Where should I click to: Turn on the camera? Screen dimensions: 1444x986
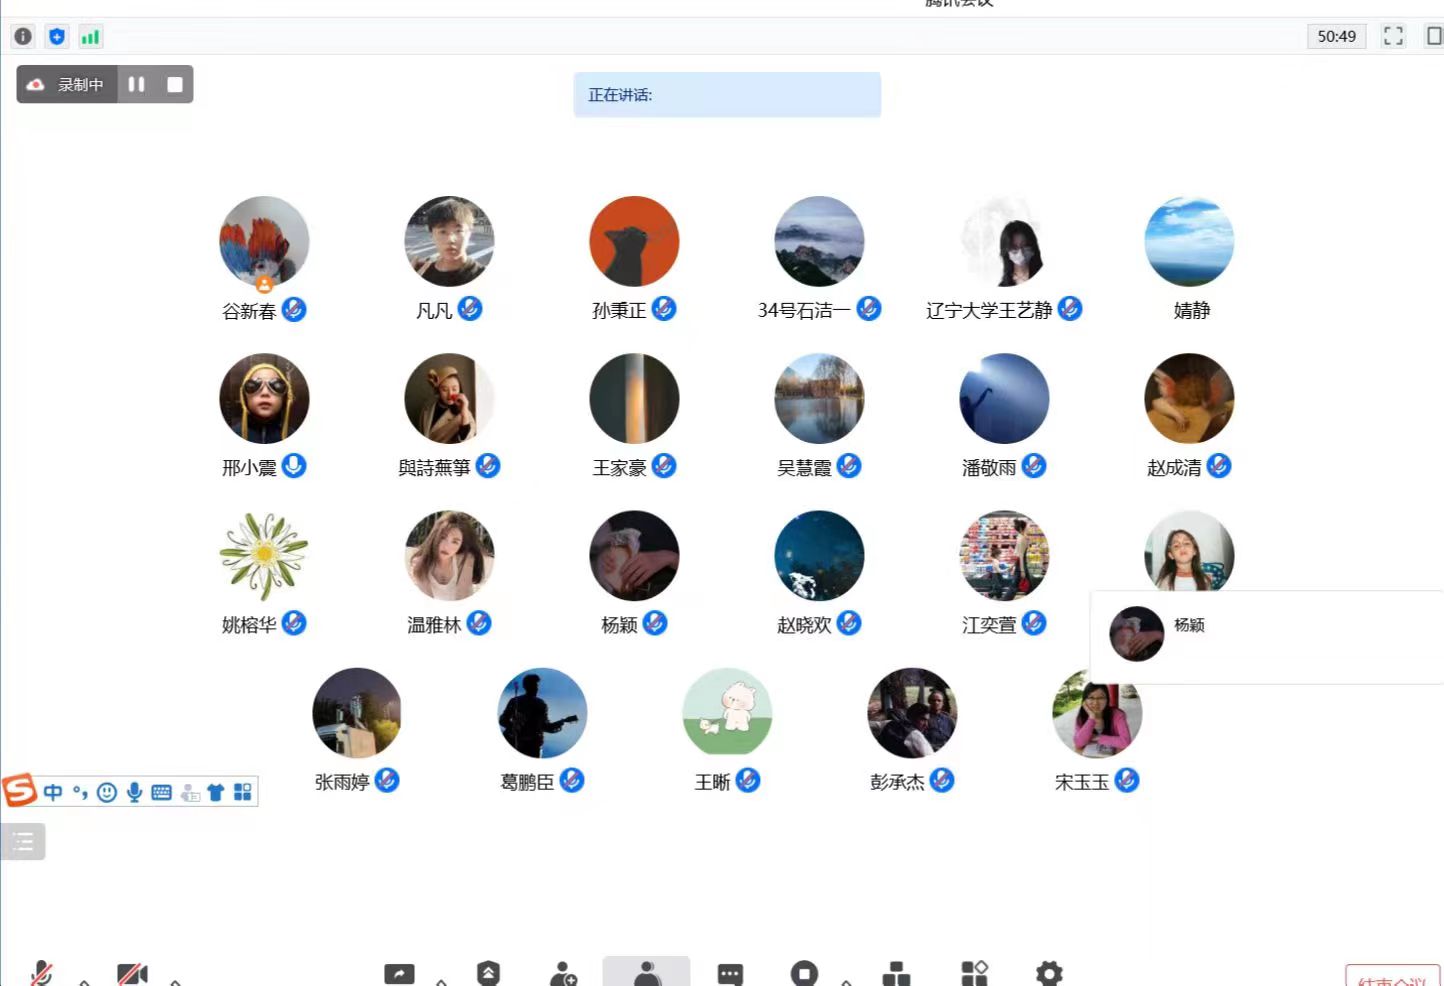point(132,974)
